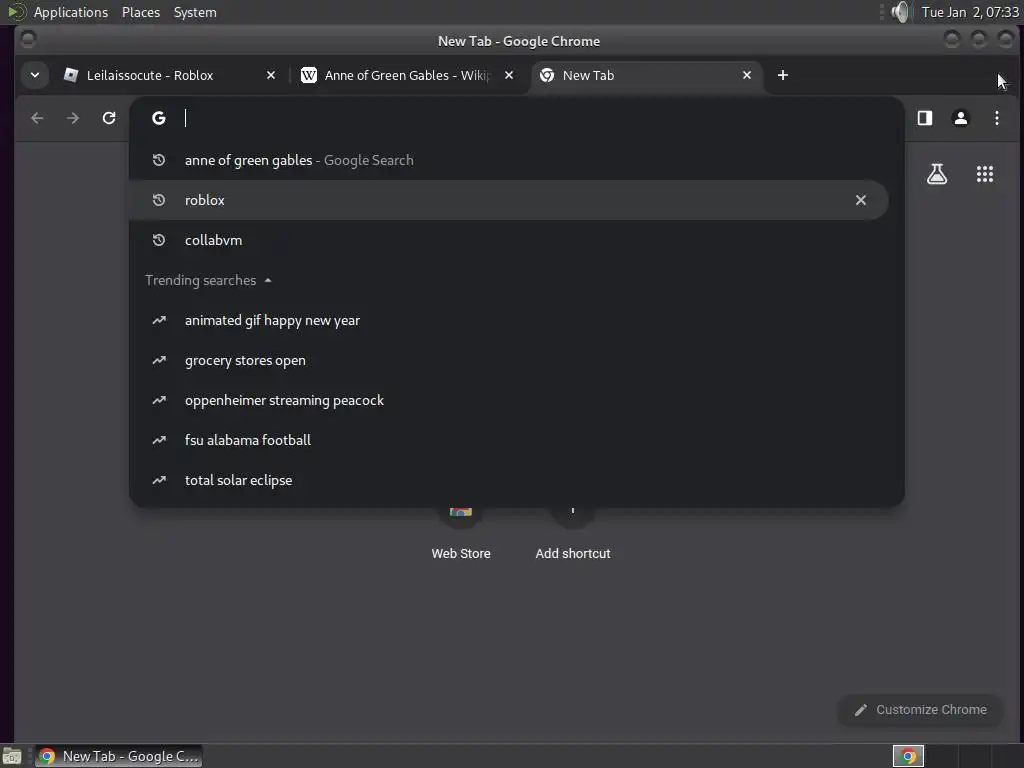Select anne of green gables suggestion
The image size is (1024, 768).
point(509,161)
